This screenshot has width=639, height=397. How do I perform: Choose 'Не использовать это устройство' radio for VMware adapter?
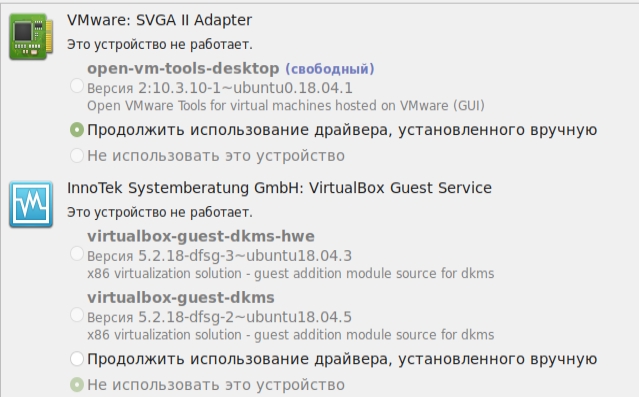77,156
